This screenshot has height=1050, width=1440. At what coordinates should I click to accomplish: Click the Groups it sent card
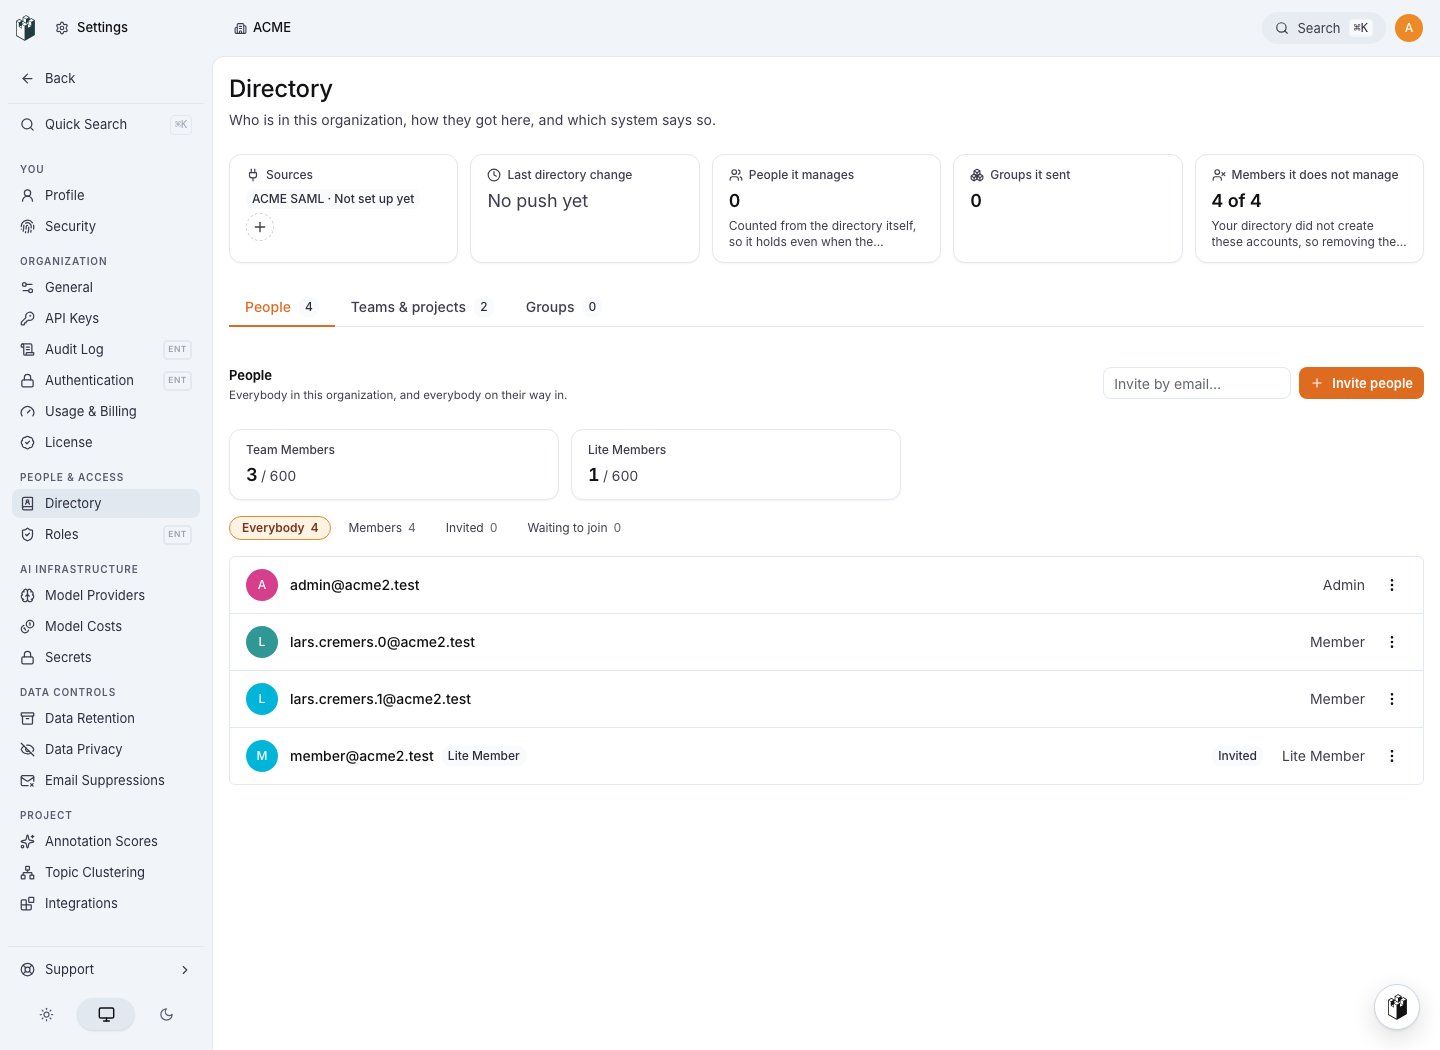click(1068, 208)
